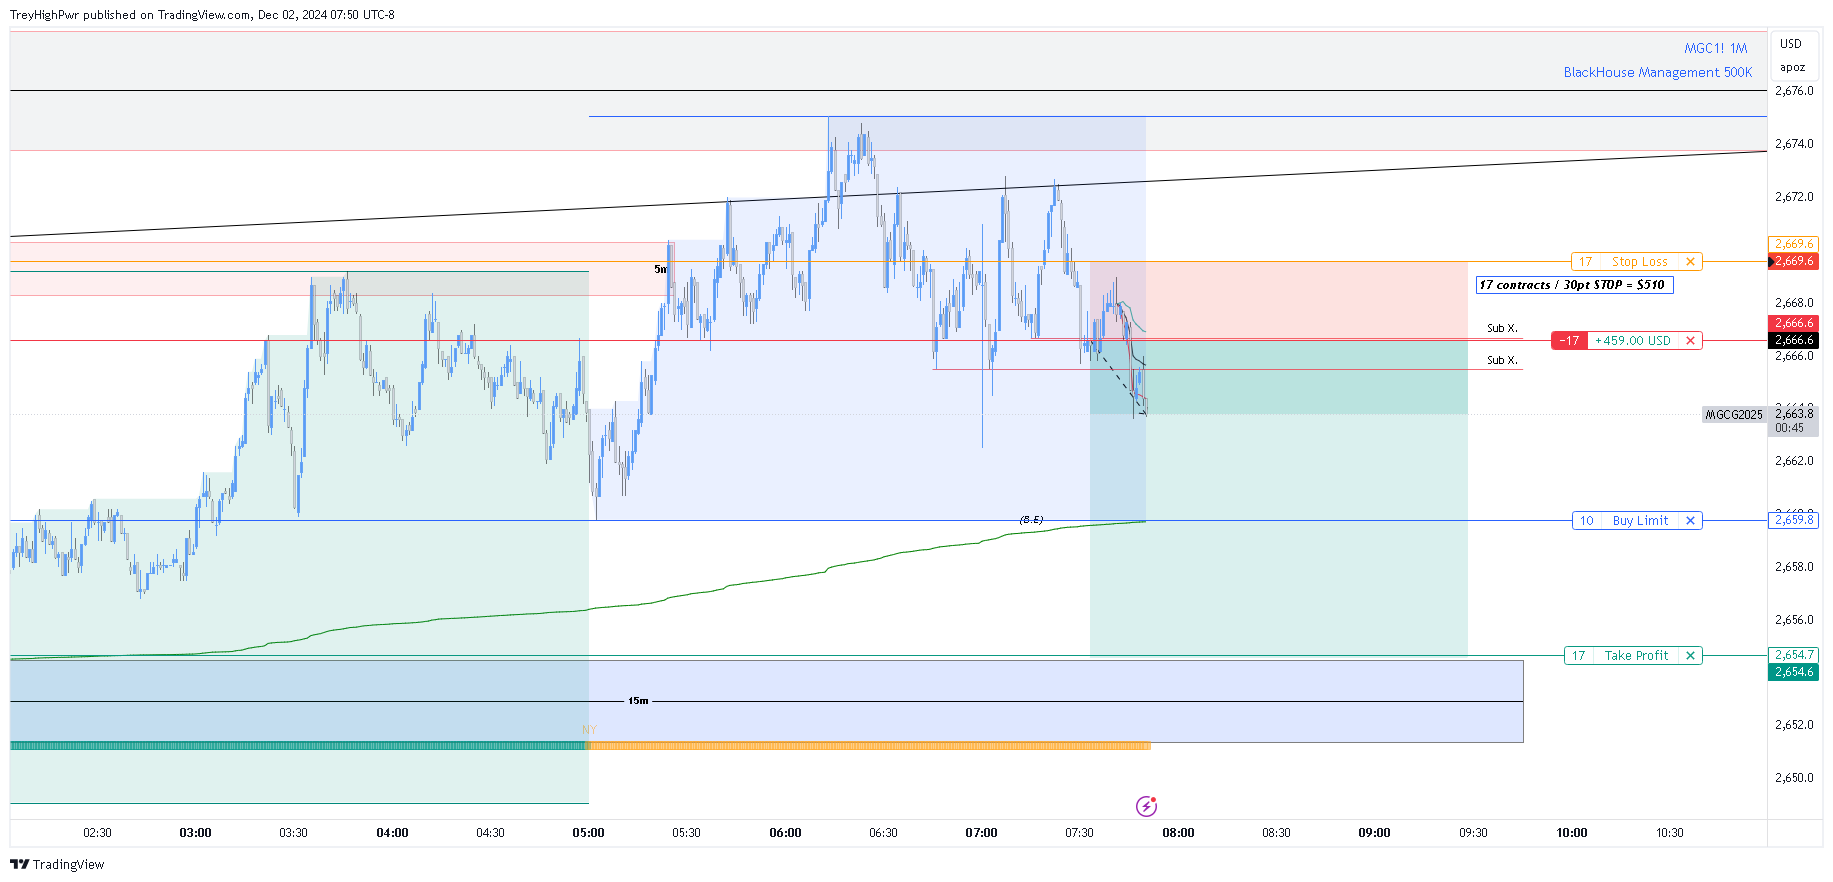The image size is (1833, 882).
Task: Click the 00:45 countdown timer label
Action: (x=1790, y=428)
